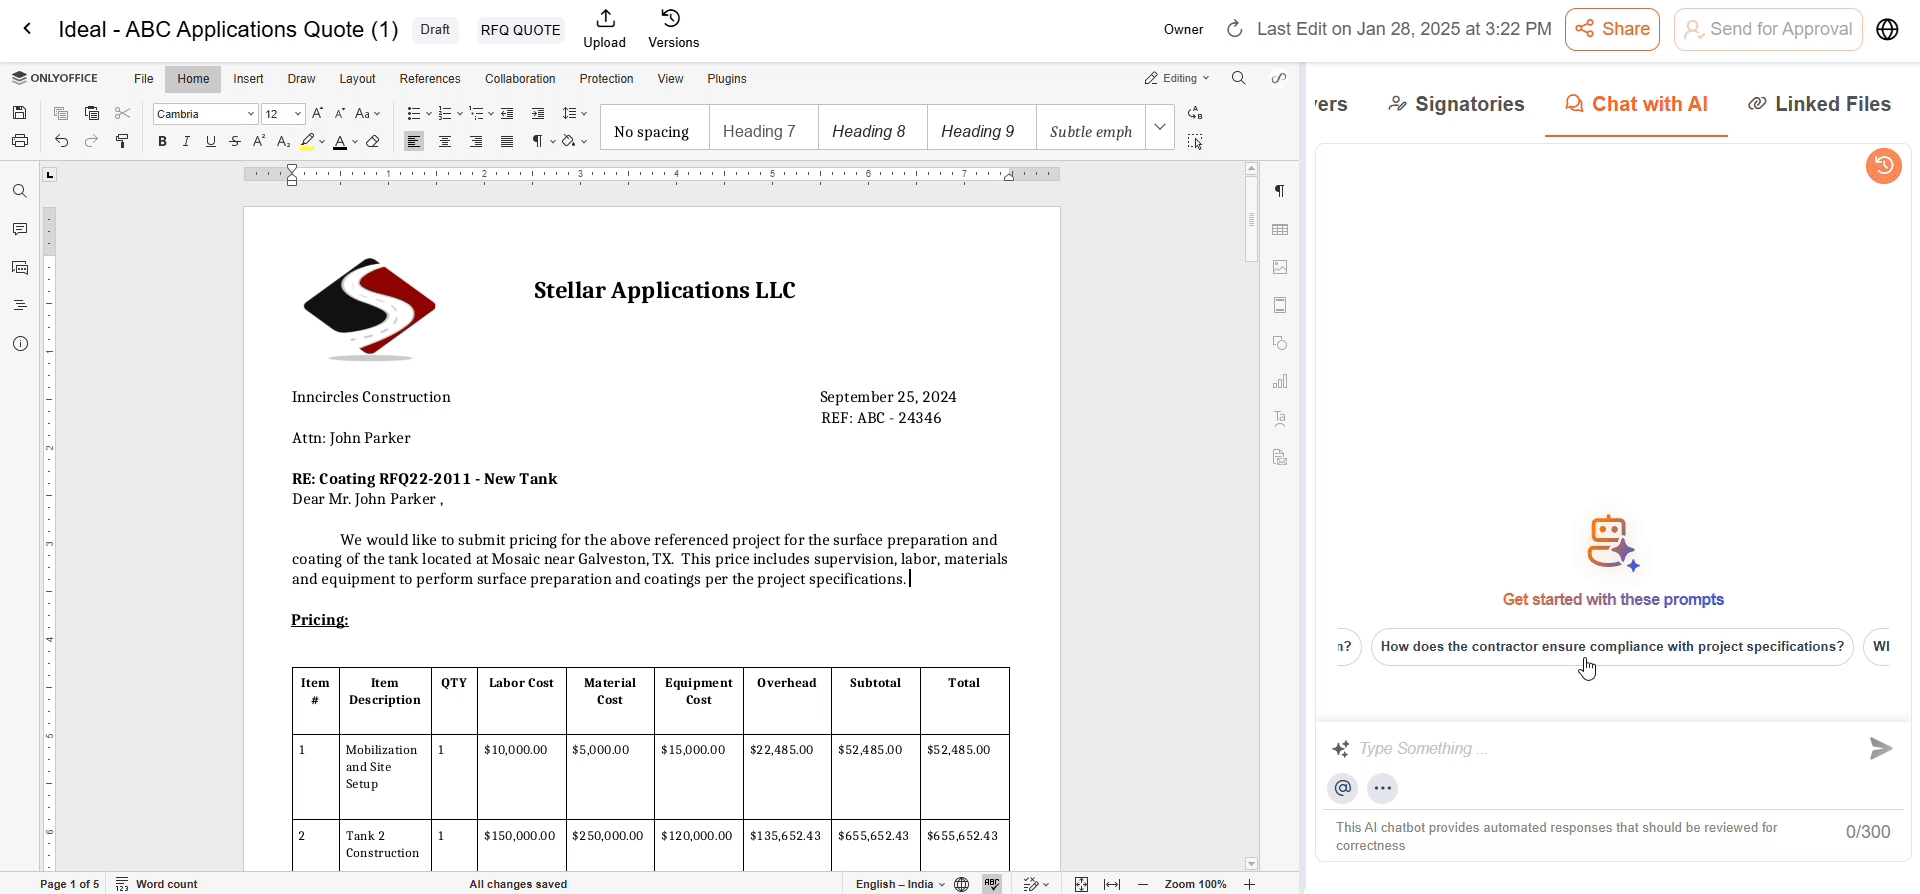
Task: Toggle spell checking in the status bar
Action: (992, 884)
